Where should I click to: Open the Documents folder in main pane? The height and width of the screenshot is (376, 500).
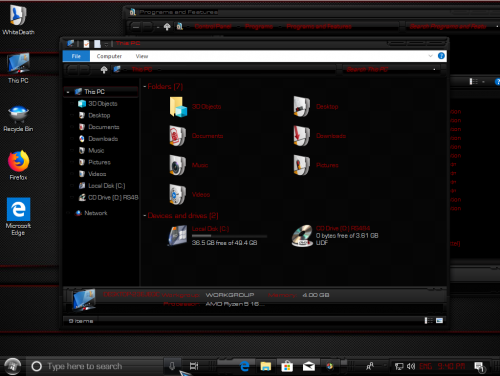[x=177, y=136]
